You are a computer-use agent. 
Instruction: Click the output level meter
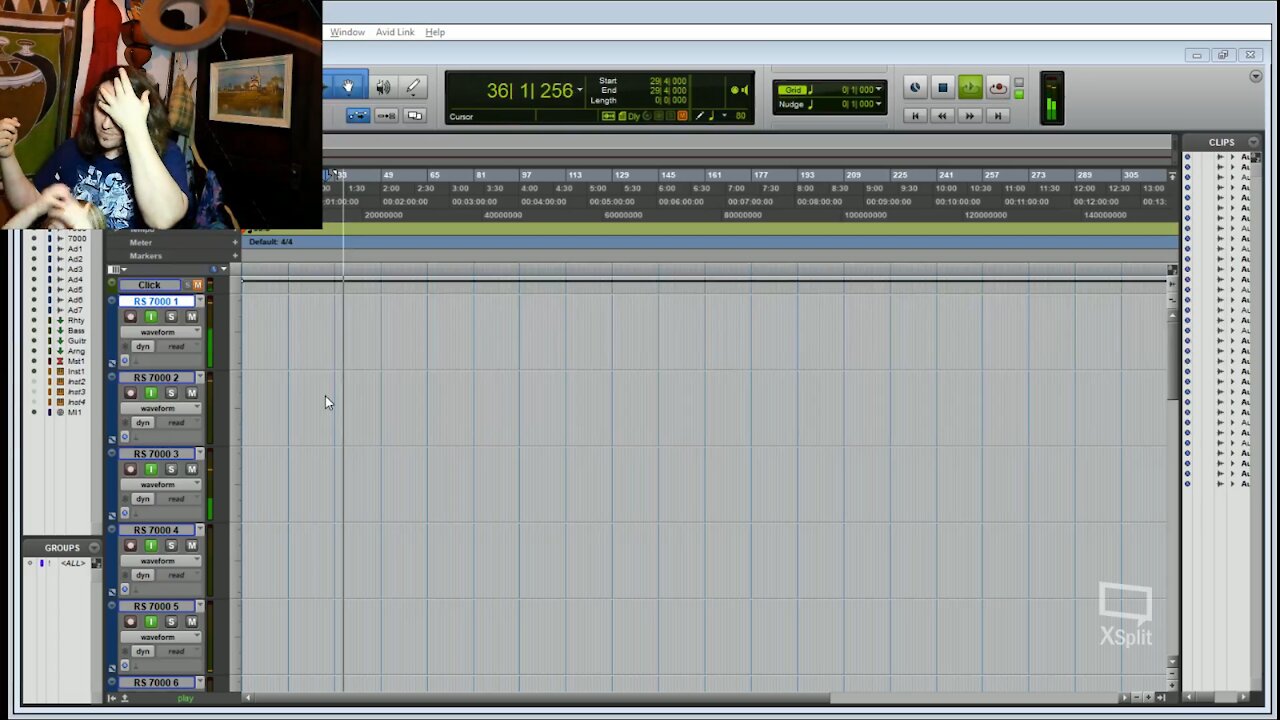1051,98
